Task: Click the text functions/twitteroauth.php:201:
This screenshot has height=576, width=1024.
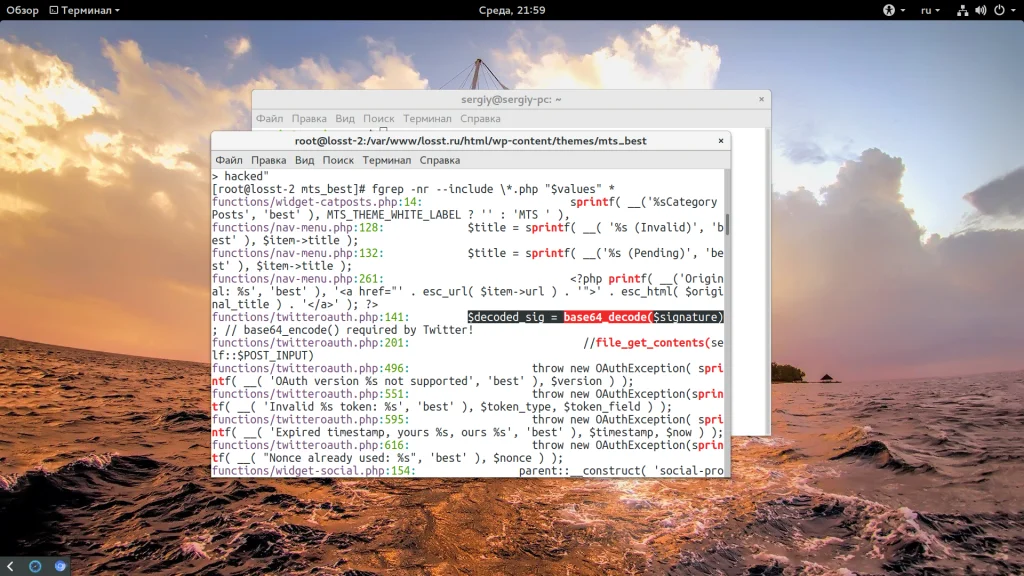Action: click(x=310, y=342)
